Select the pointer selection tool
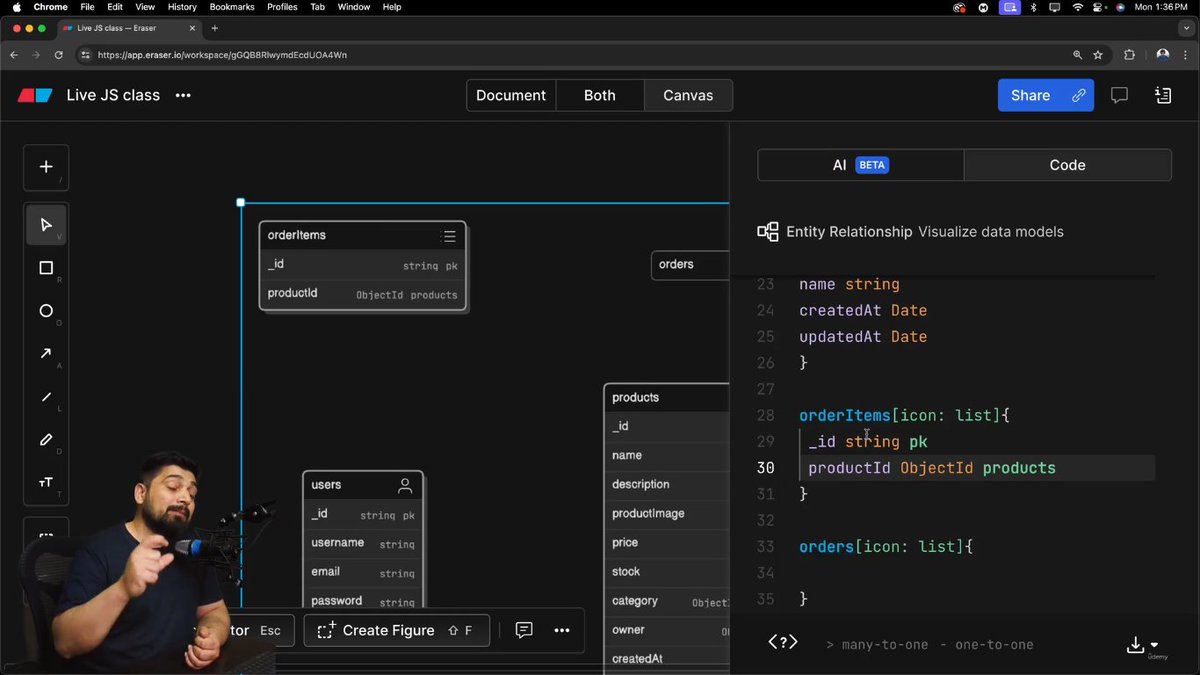Image resolution: width=1200 pixels, height=675 pixels. (x=46, y=225)
